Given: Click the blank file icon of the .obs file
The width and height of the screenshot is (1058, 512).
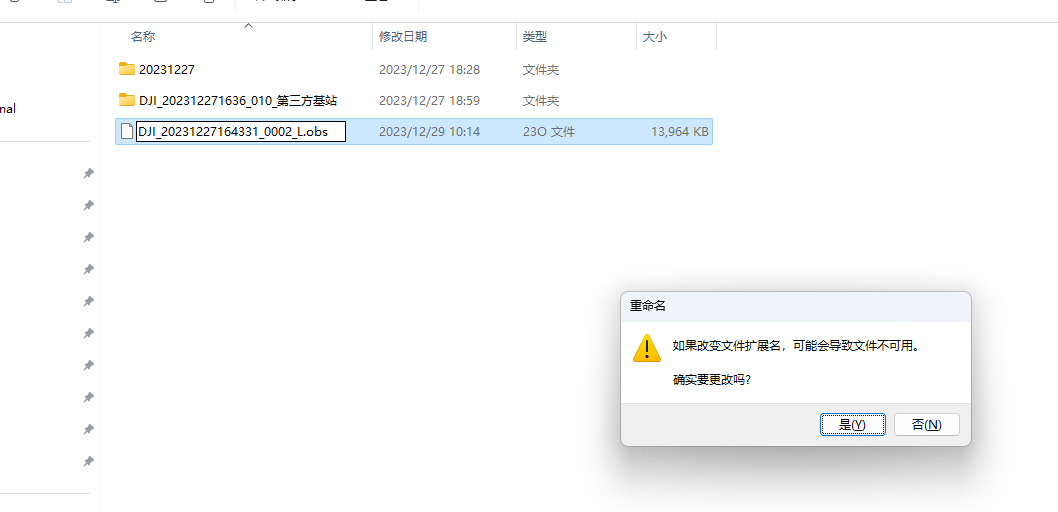Looking at the screenshot, I should pos(126,132).
